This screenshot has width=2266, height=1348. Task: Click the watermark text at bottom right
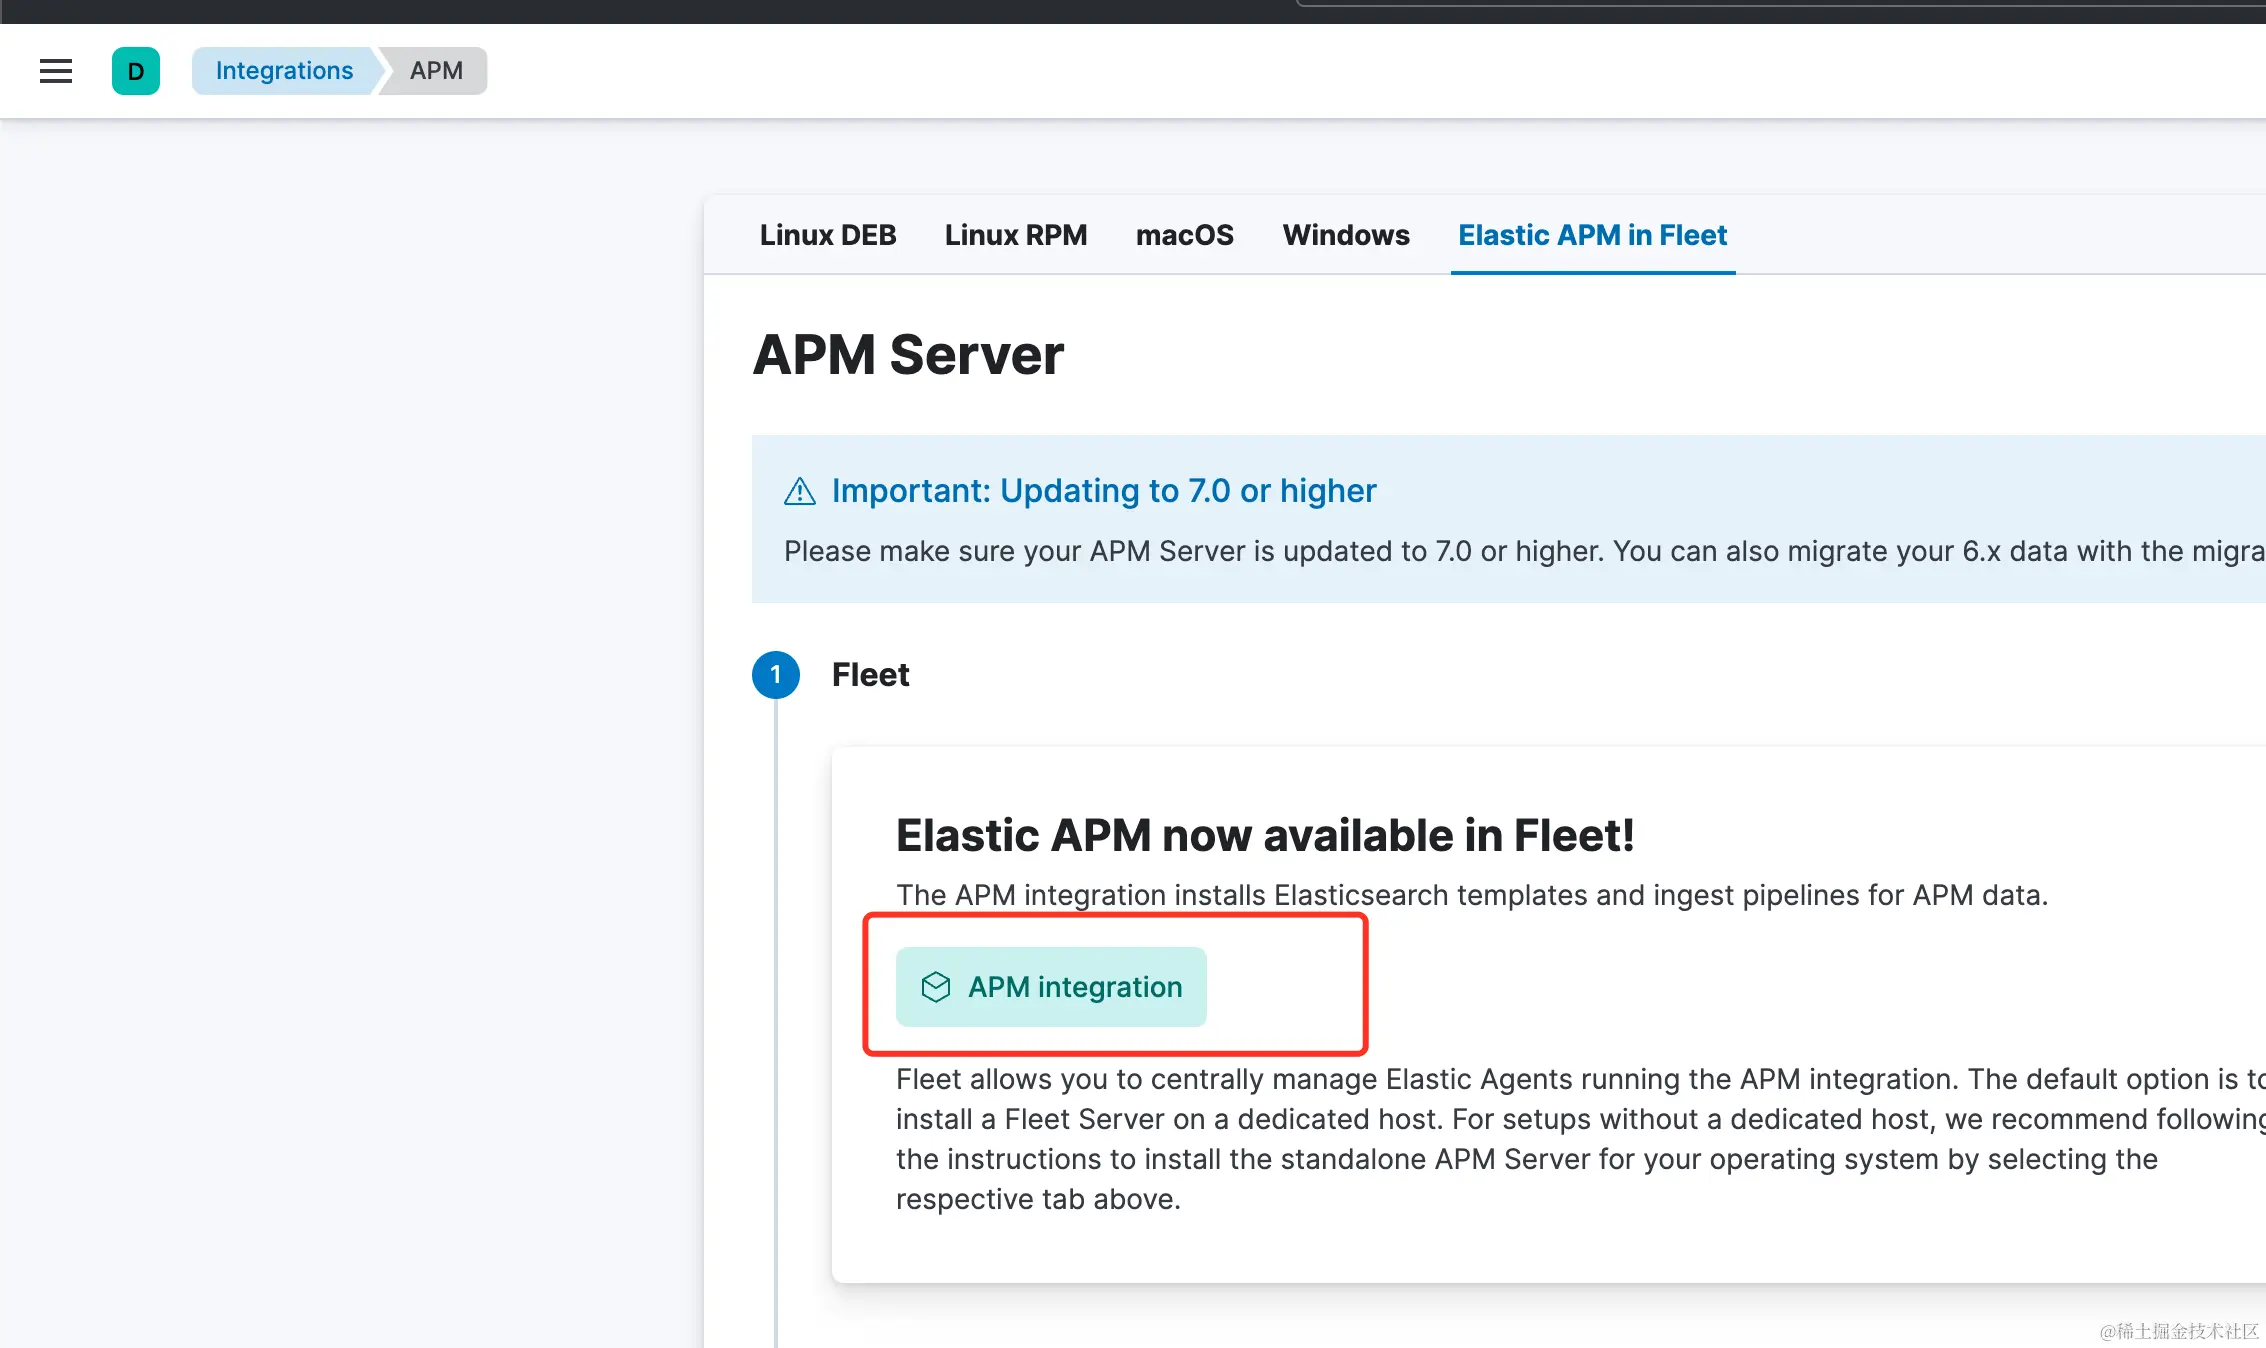coord(2178,1331)
